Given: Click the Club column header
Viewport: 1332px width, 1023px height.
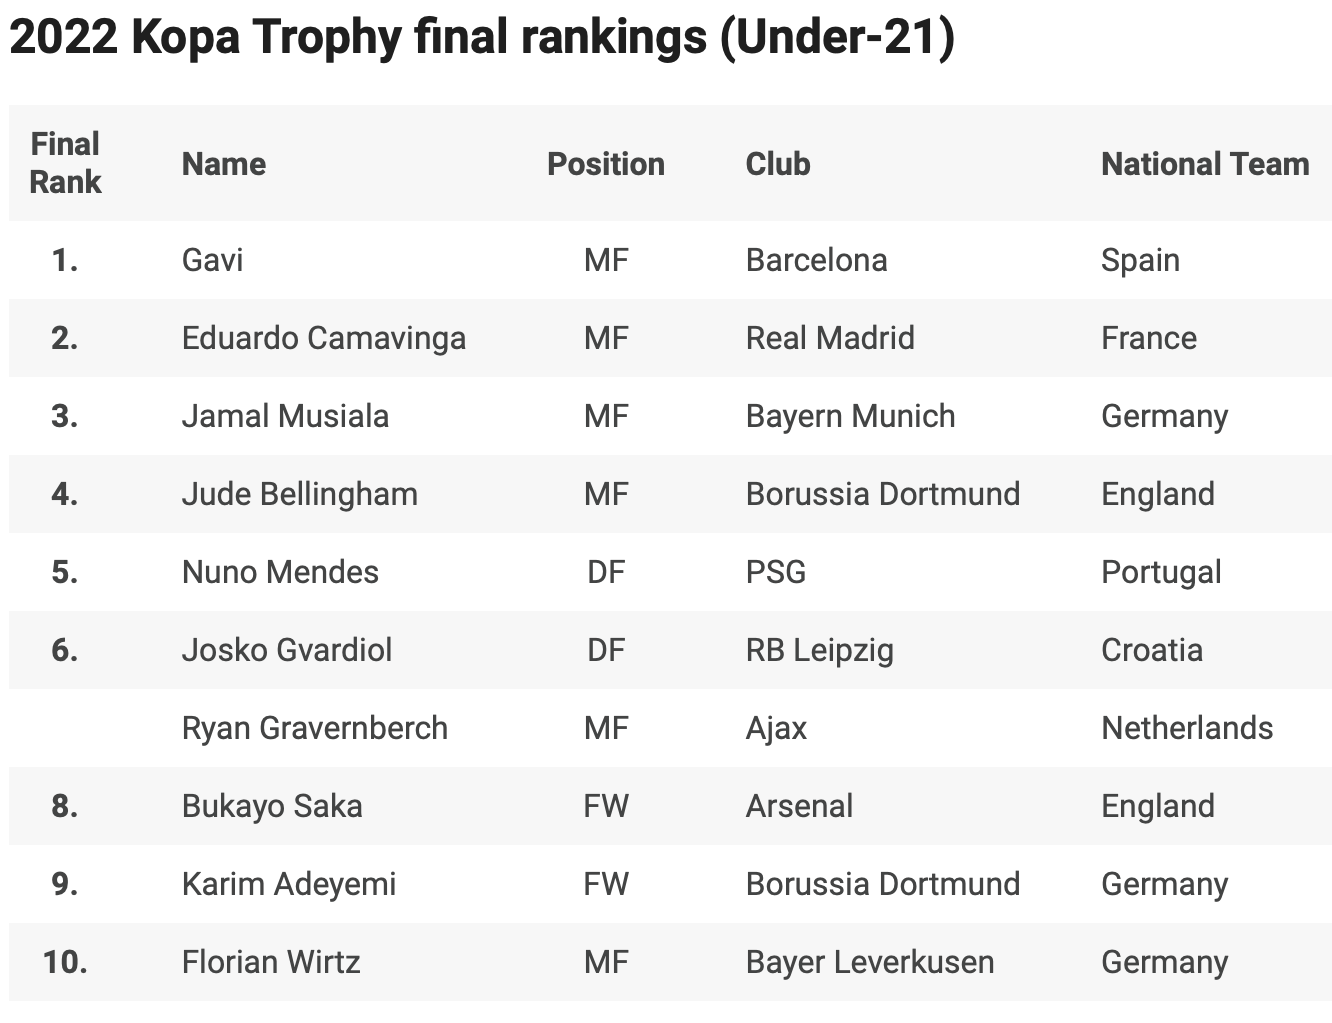Looking at the screenshot, I should (x=777, y=164).
